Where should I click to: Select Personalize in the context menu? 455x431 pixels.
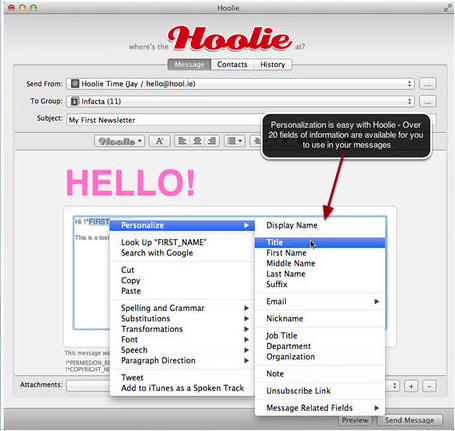pyautogui.click(x=182, y=226)
